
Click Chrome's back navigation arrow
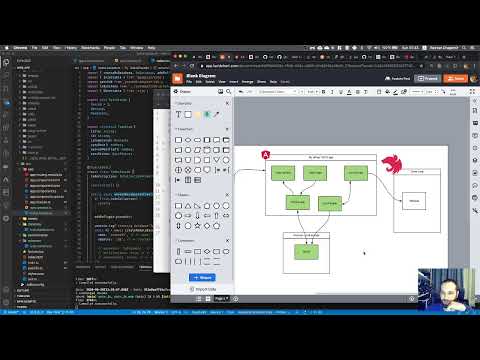(x=176, y=66)
